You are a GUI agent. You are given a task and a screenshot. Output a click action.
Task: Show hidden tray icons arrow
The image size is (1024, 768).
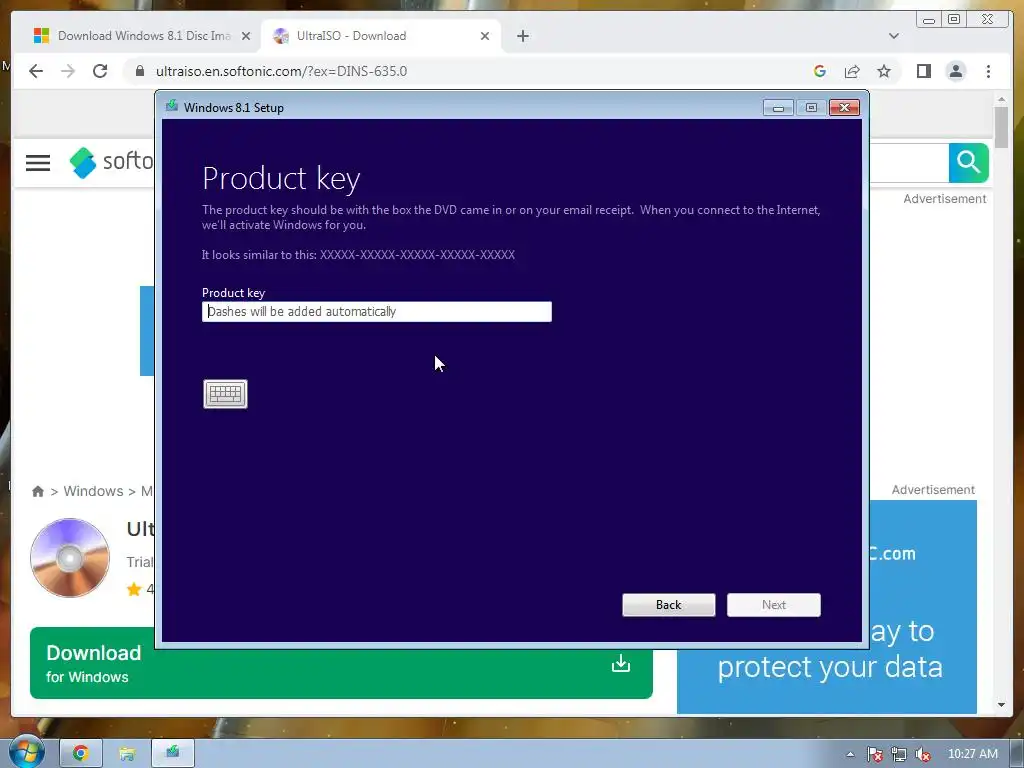pyautogui.click(x=850, y=754)
